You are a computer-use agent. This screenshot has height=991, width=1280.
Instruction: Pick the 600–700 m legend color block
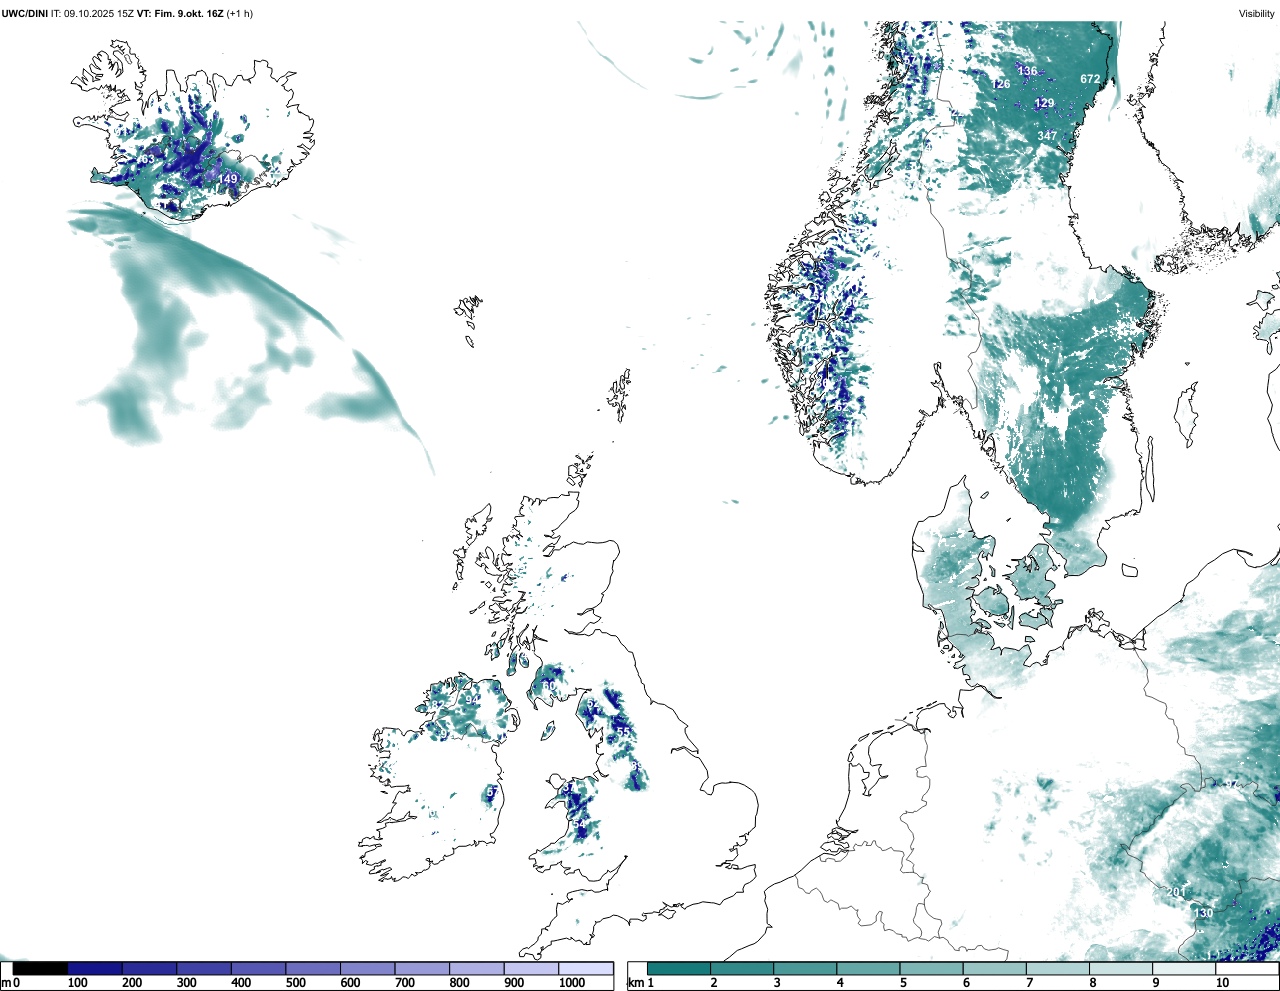tap(367, 968)
